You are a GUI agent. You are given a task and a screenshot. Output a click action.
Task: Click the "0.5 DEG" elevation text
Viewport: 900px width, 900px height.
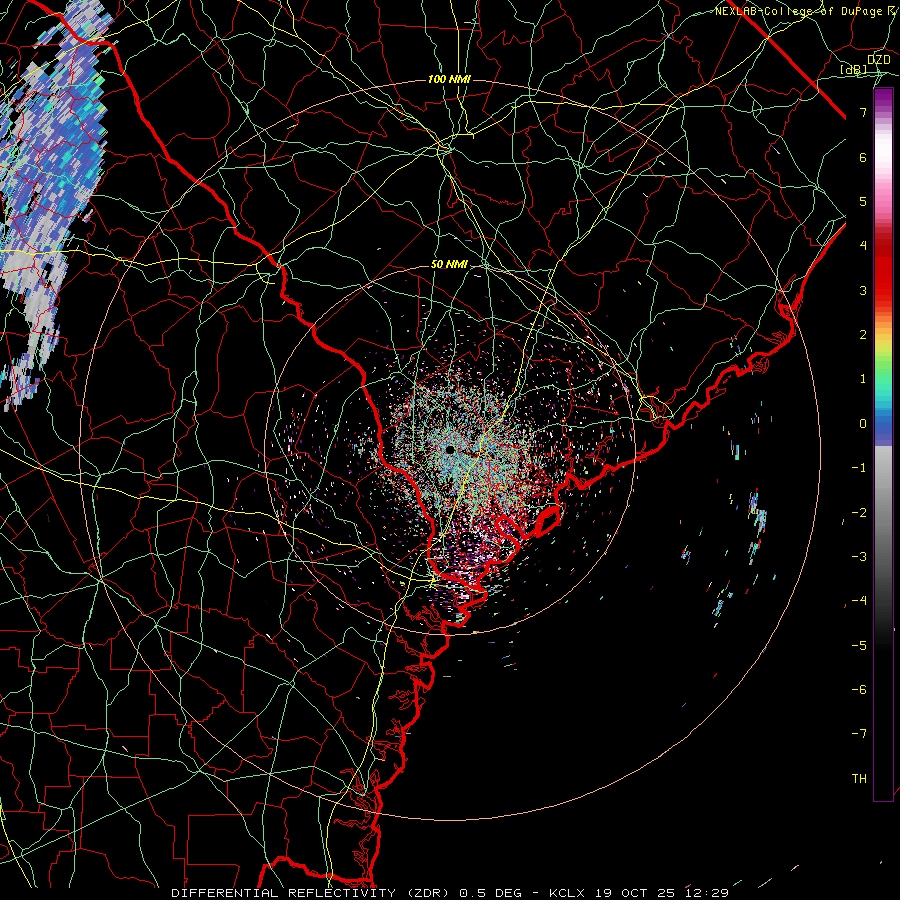tap(490, 893)
